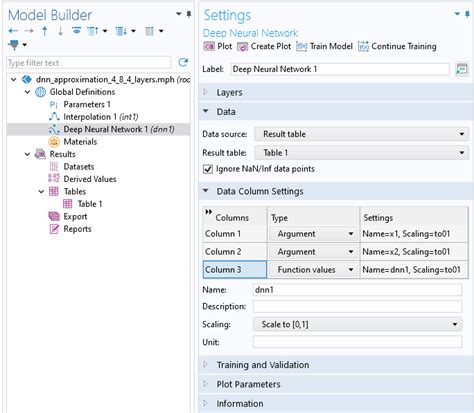Image resolution: width=474 pixels, height=413 pixels.
Task: Click the icon button beside the Label field
Action: pyautogui.click(x=462, y=69)
